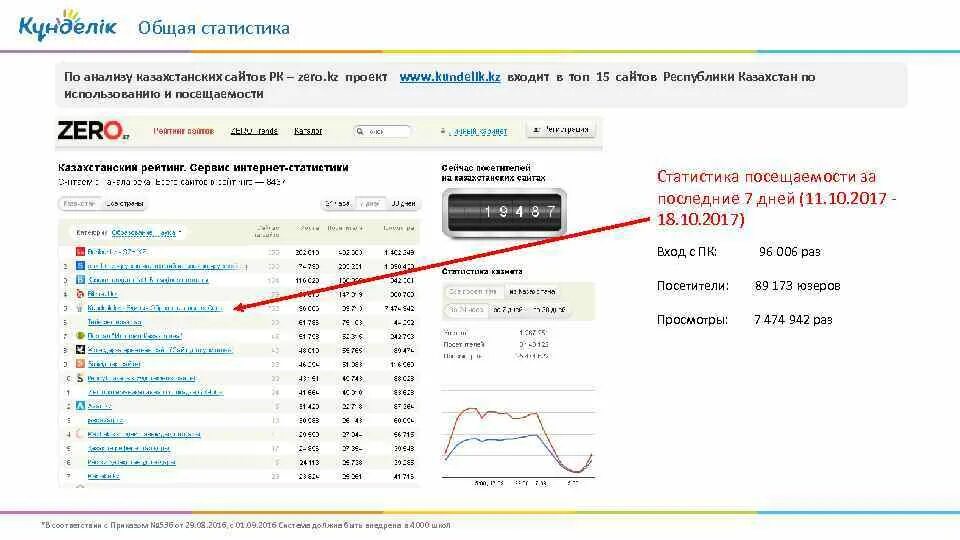Click the black favicon in rating row 8
The width and height of the screenshot is (960, 540).
click(80, 350)
